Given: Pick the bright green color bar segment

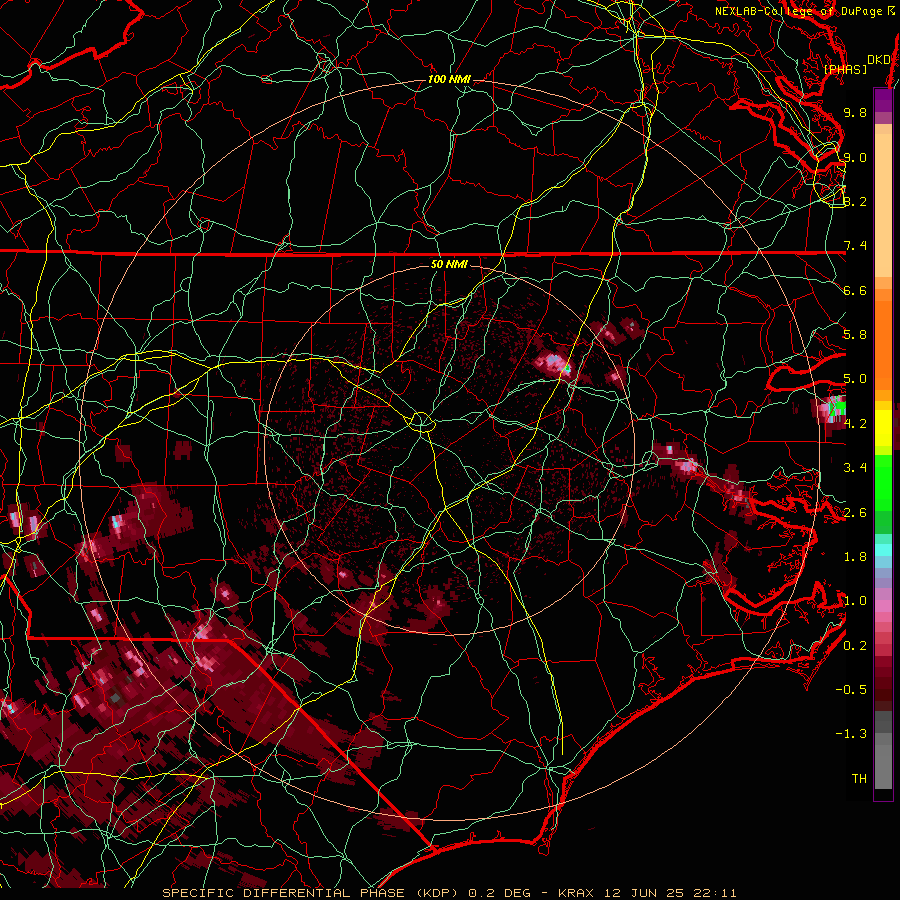Looking at the screenshot, I should pos(883,482).
